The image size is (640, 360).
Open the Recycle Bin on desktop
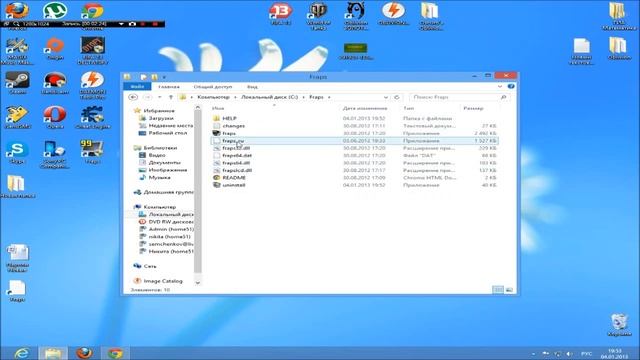click(x=619, y=325)
